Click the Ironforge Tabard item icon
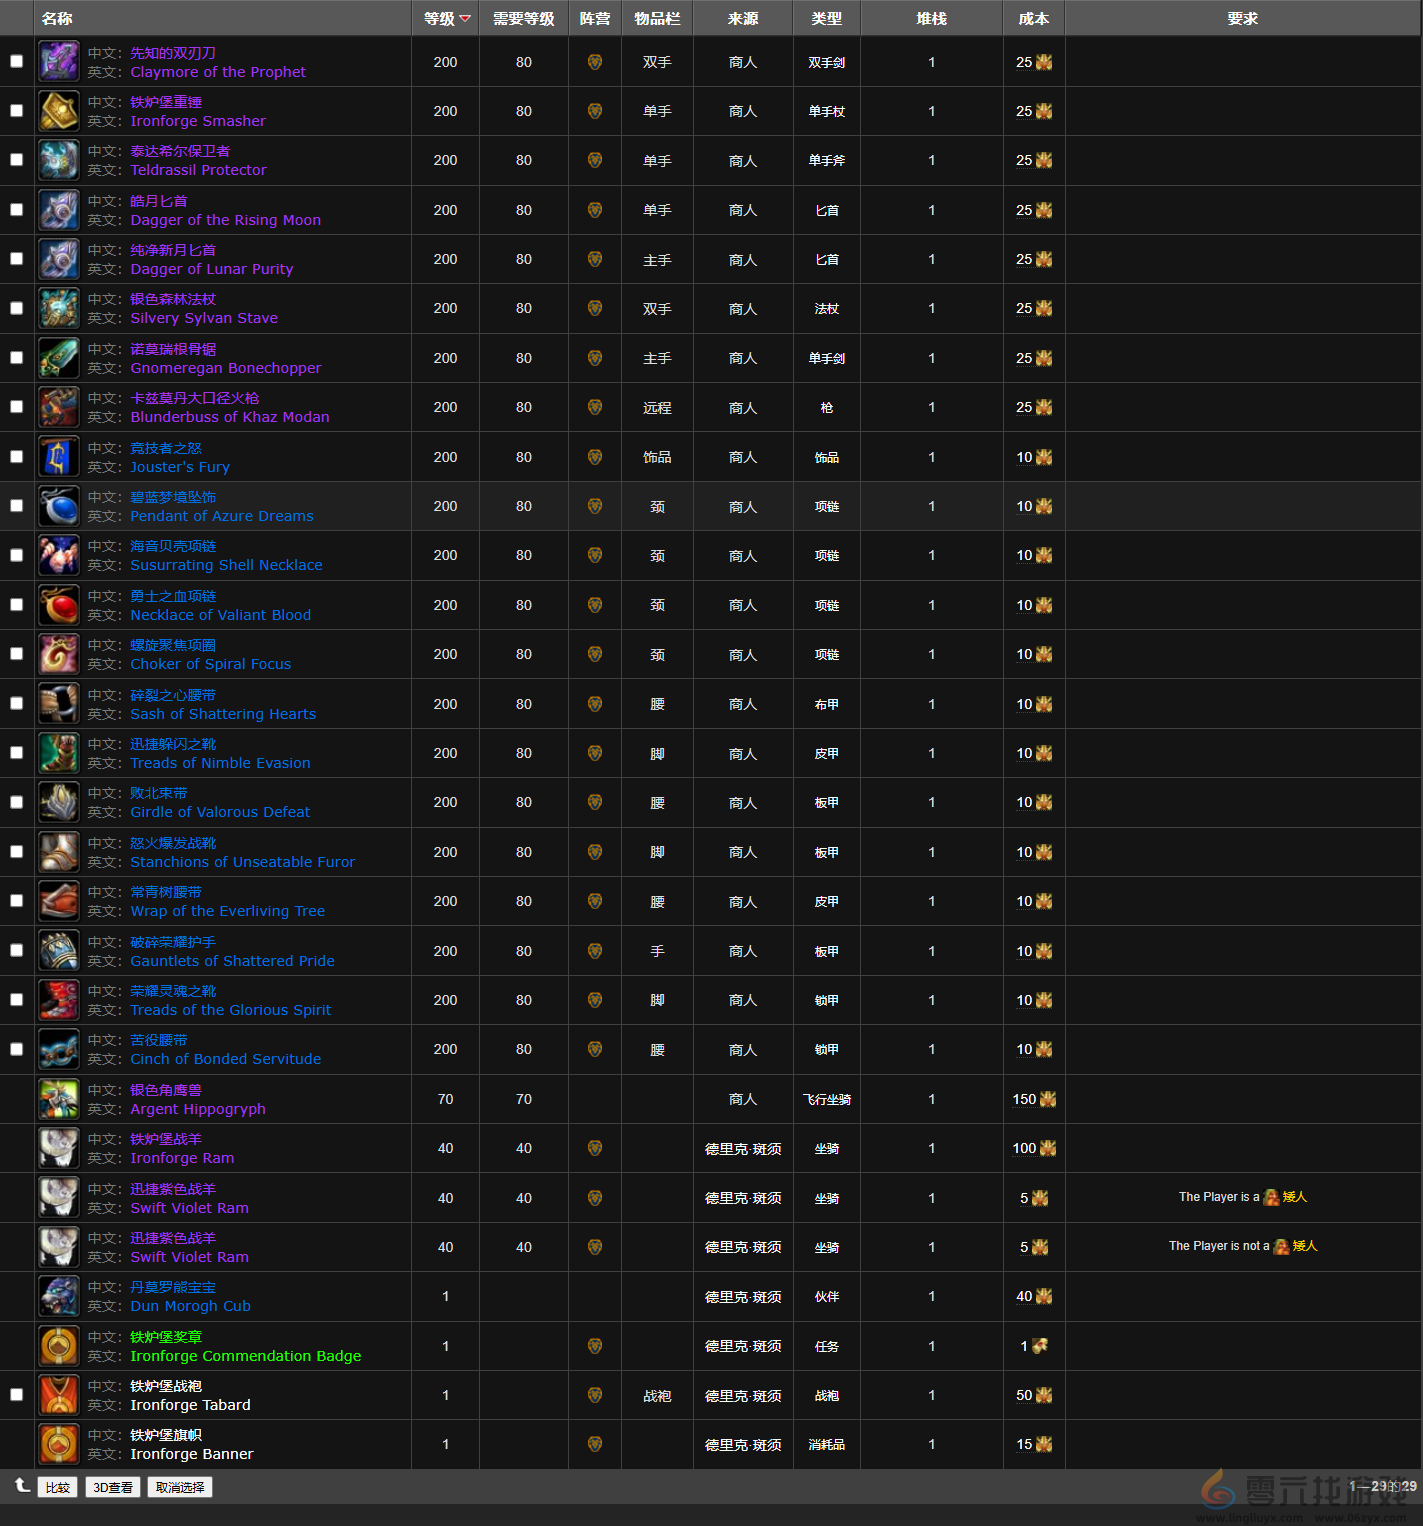 (59, 1395)
